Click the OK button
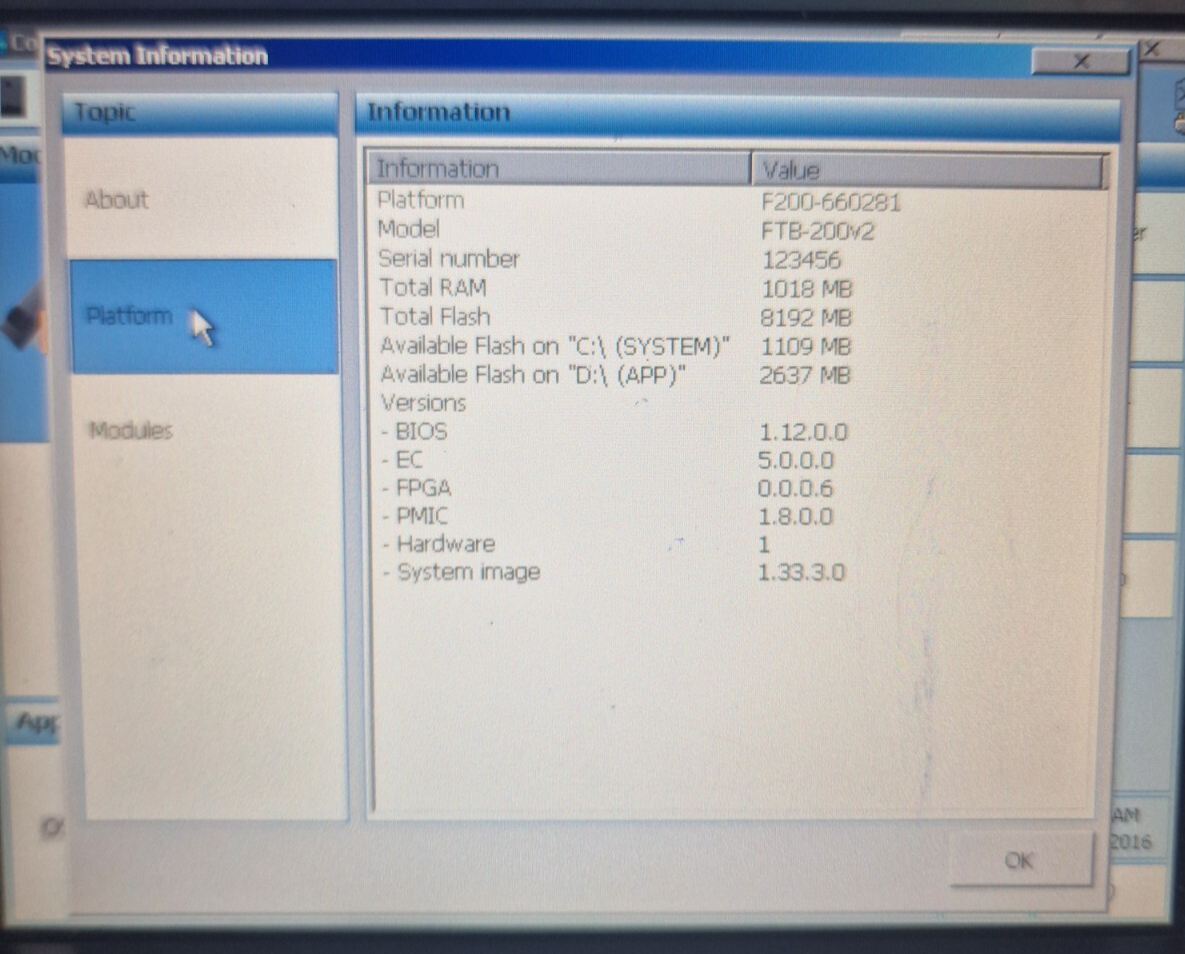Screen dimensions: 1185x954 click(x=1019, y=860)
